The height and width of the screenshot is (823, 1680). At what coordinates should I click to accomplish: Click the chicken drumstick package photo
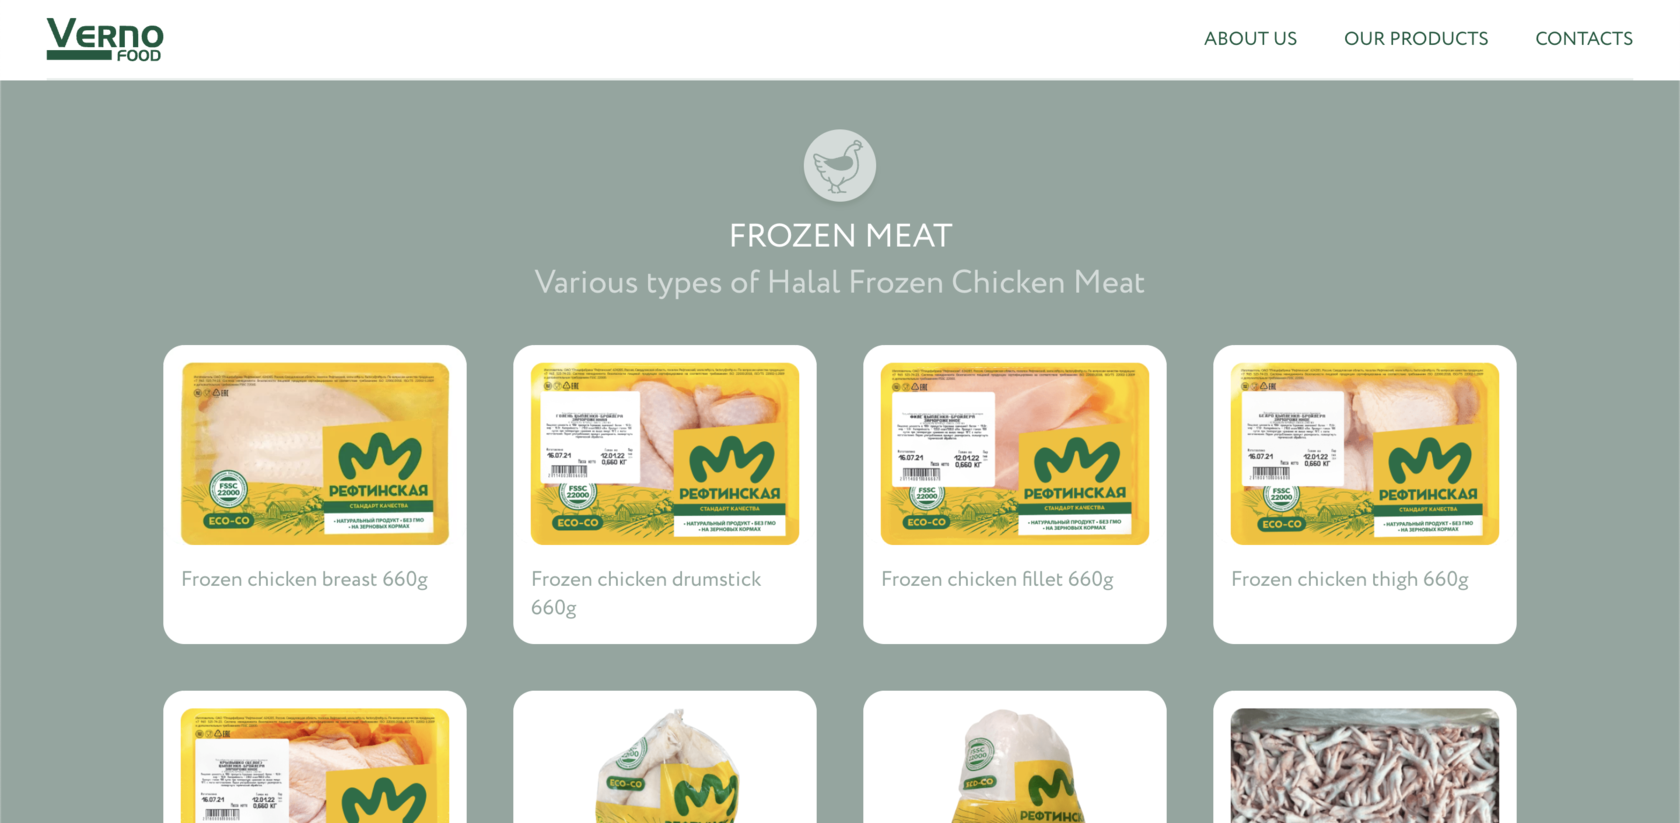(664, 452)
